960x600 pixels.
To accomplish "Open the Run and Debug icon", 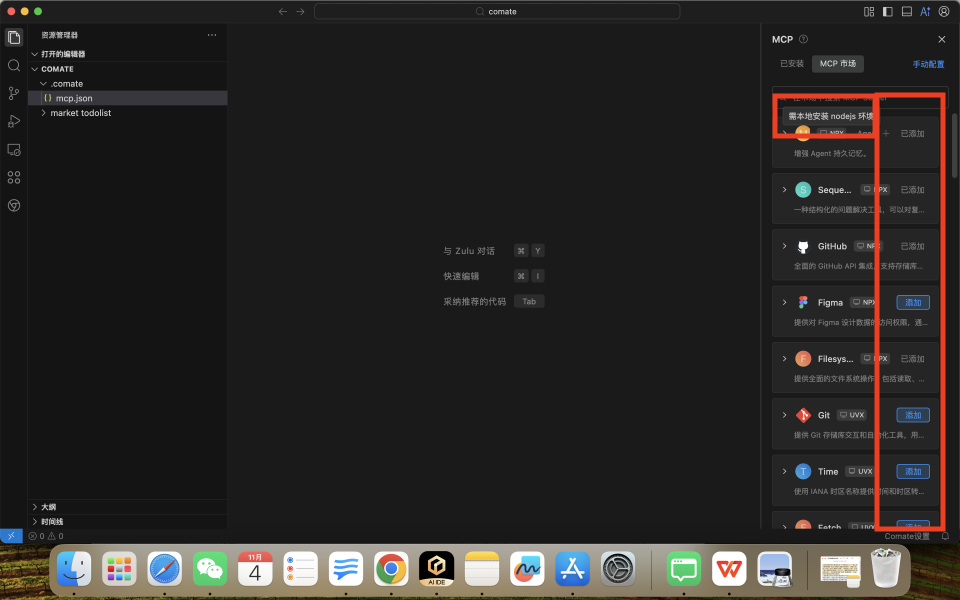I will (x=14, y=121).
